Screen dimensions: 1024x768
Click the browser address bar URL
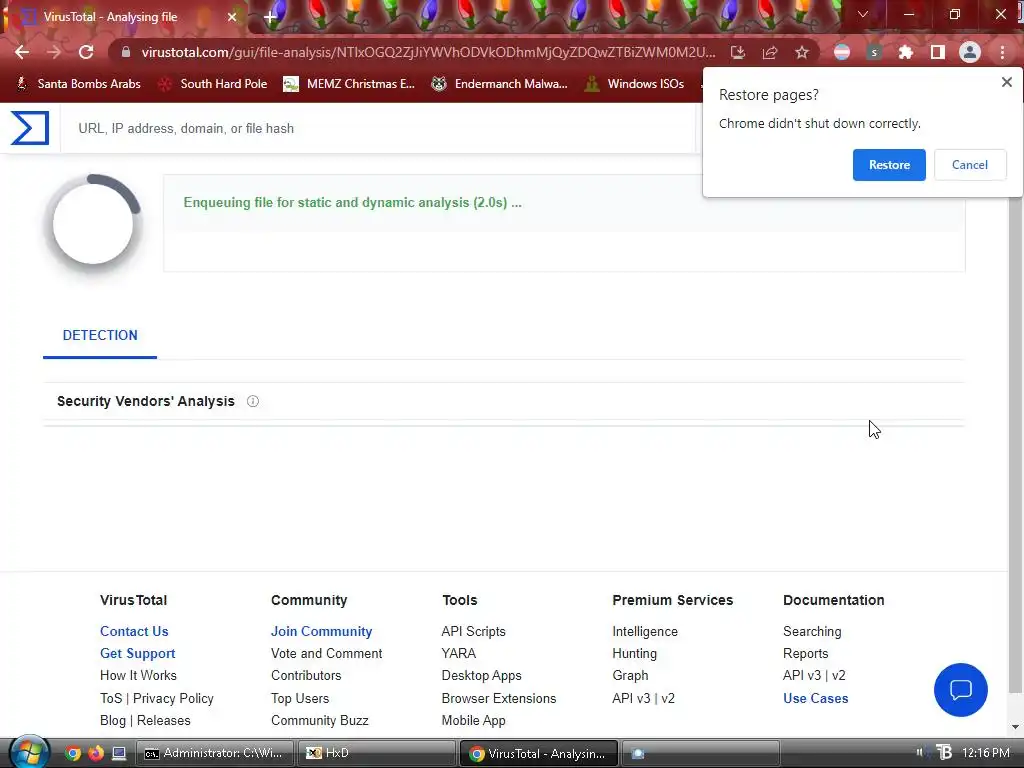[428, 52]
